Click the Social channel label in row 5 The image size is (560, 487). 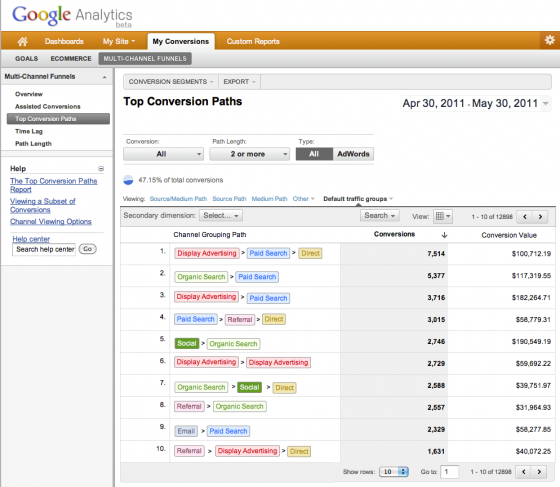[x=187, y=343]
